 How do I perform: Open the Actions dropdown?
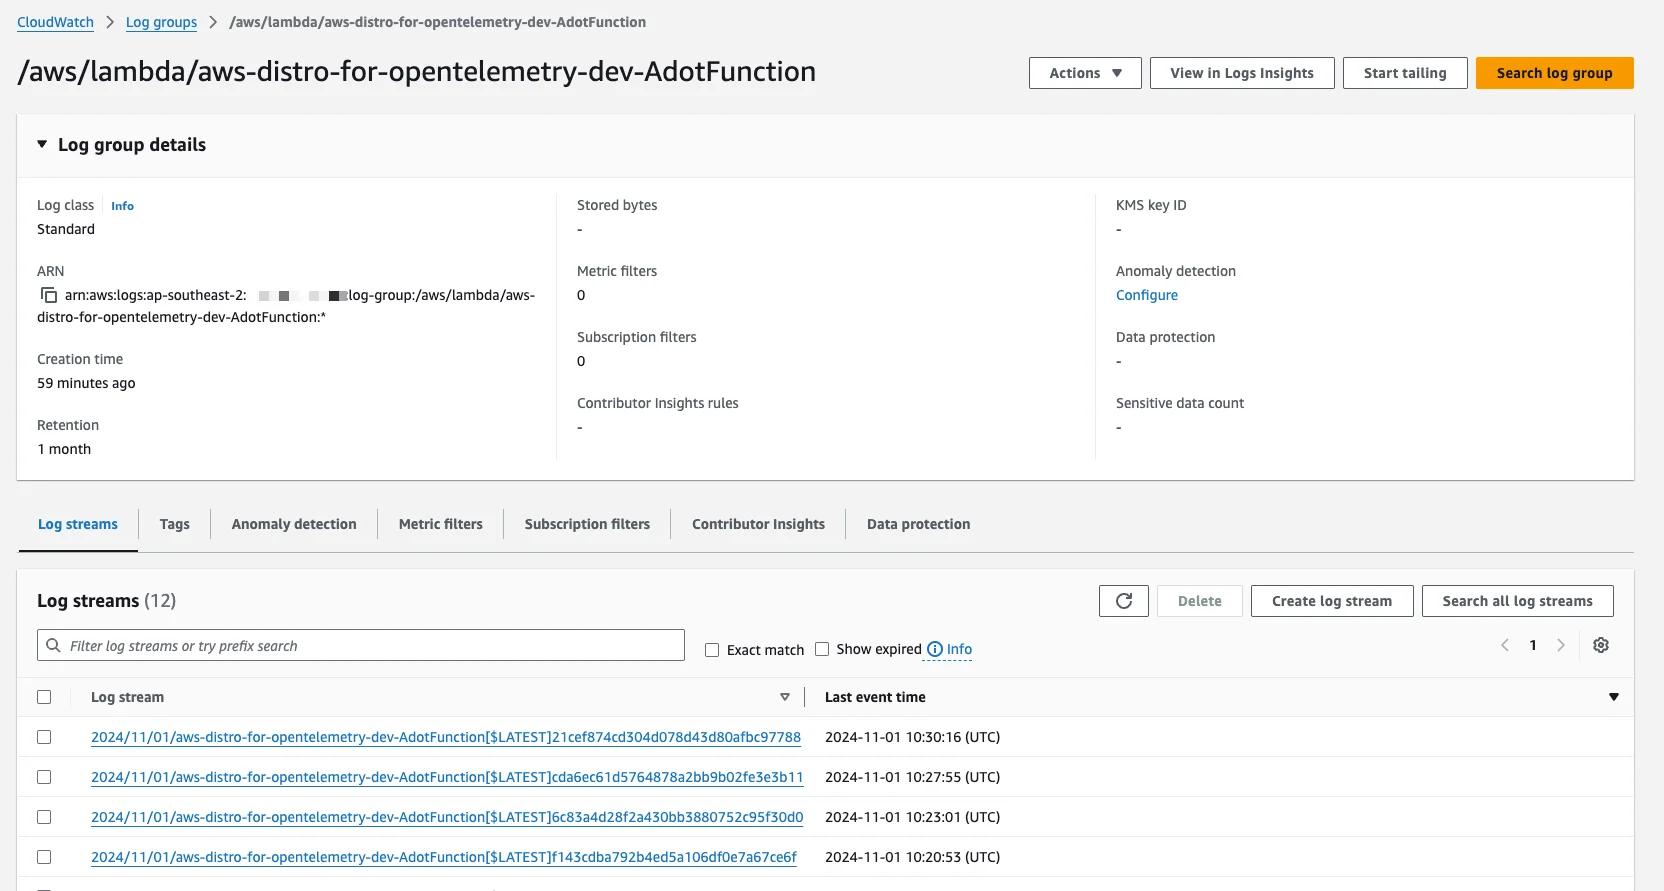tap(1085, 73)
